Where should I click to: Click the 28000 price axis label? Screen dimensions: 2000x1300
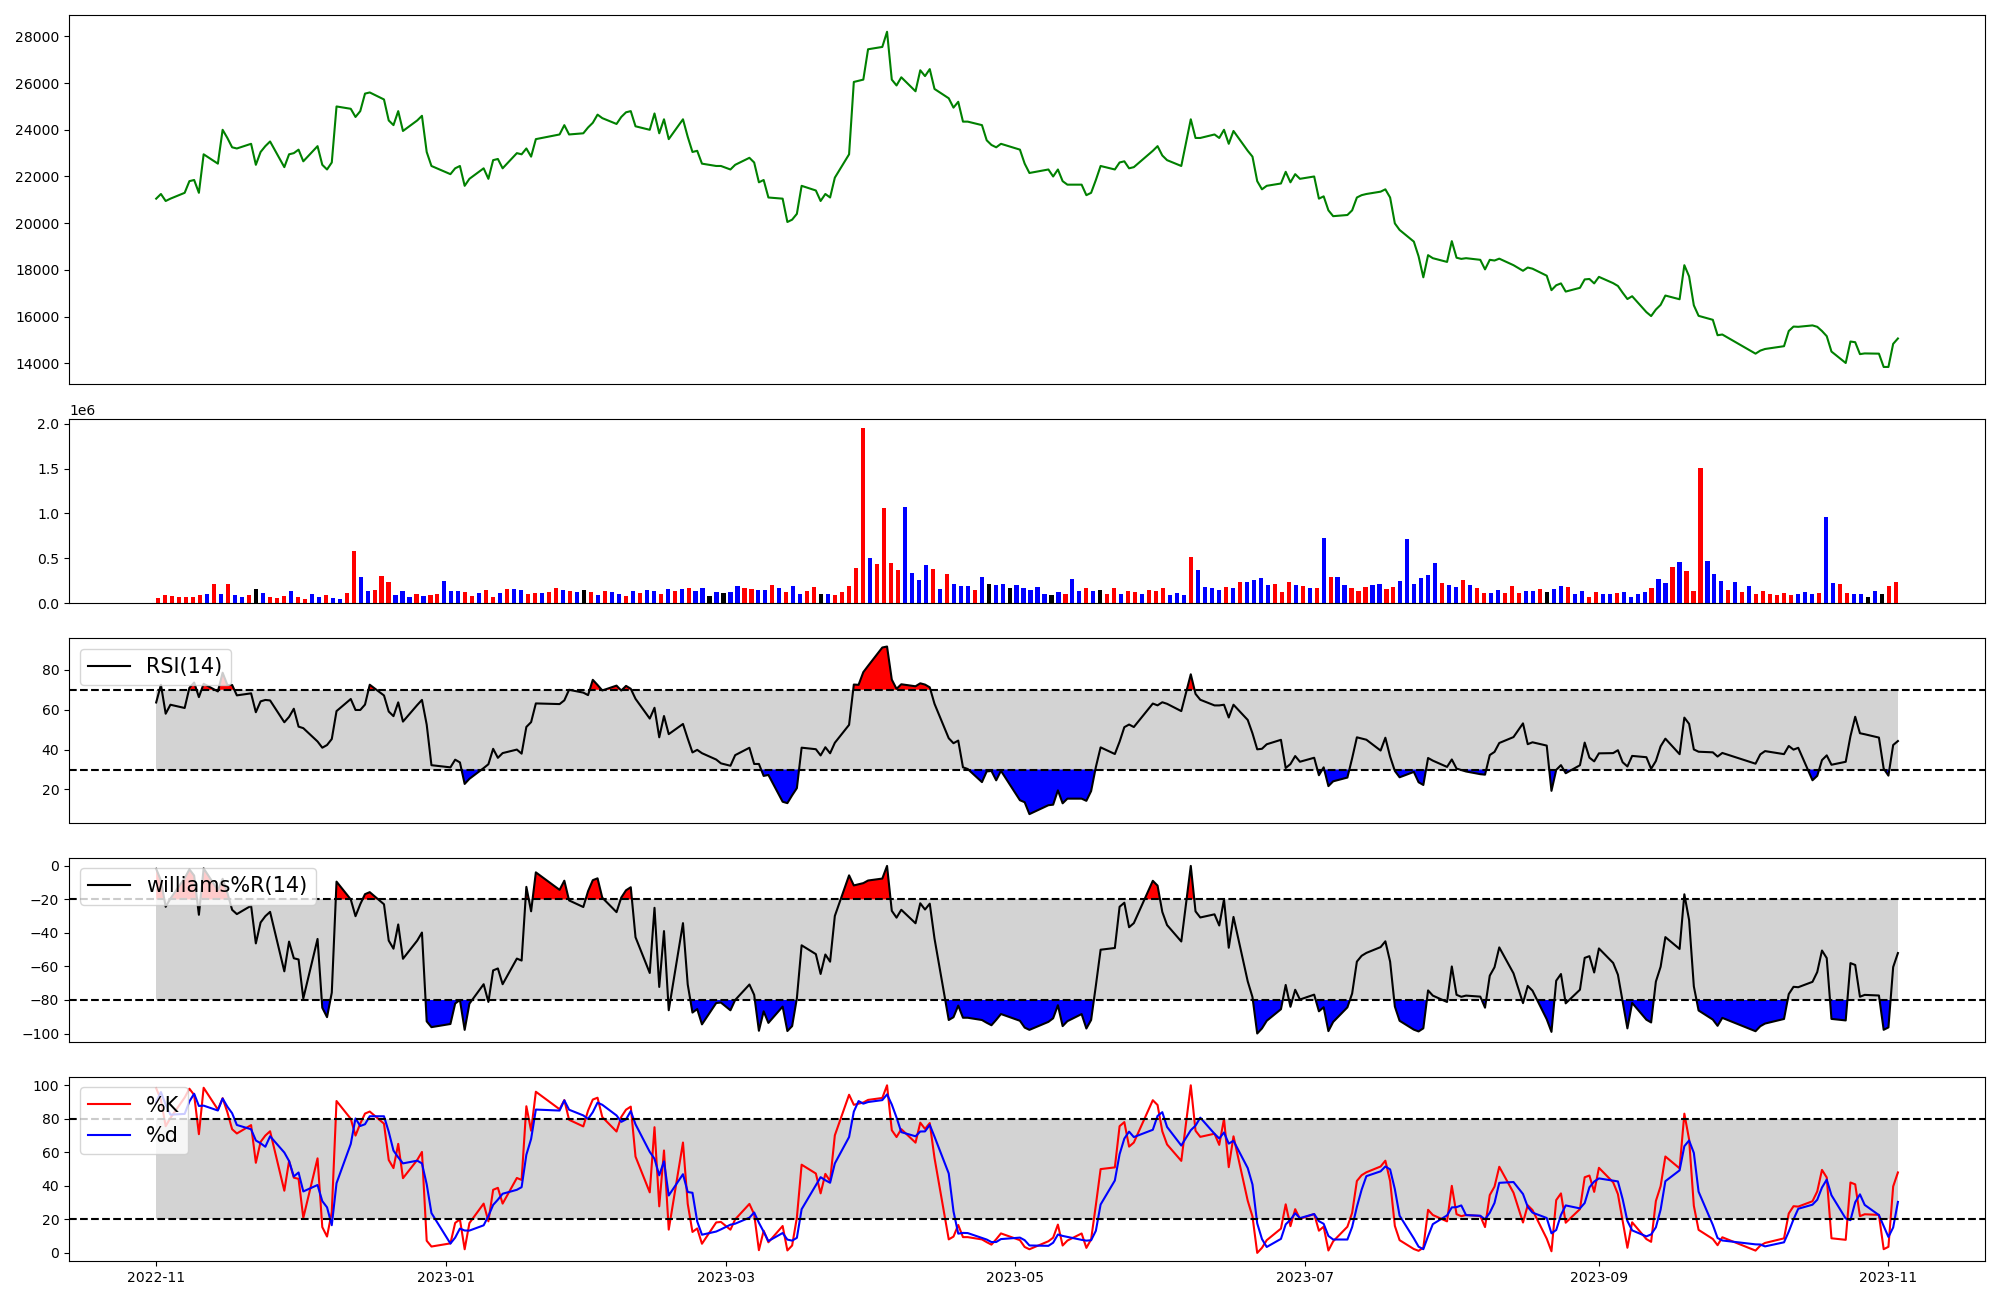pos(37,37)
